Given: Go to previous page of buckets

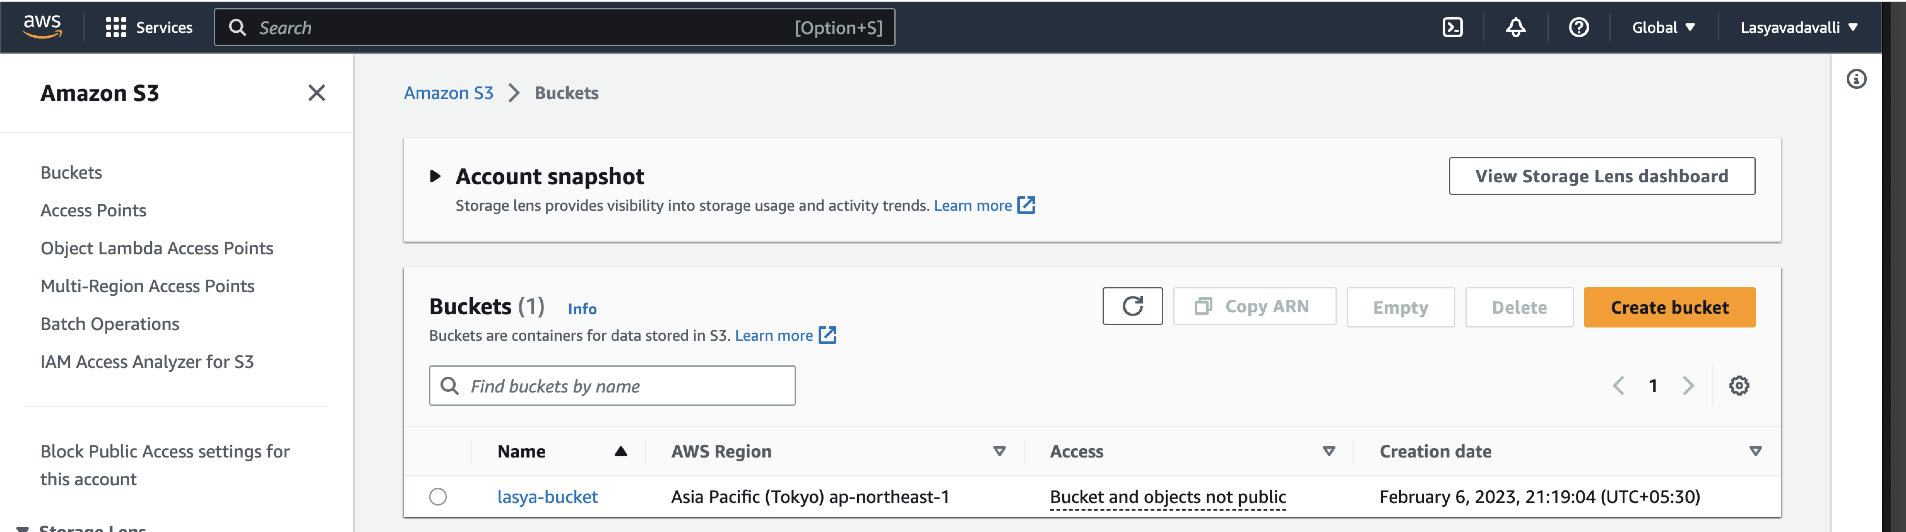Looking at the screenshot, I should (x=1618, y=386).
